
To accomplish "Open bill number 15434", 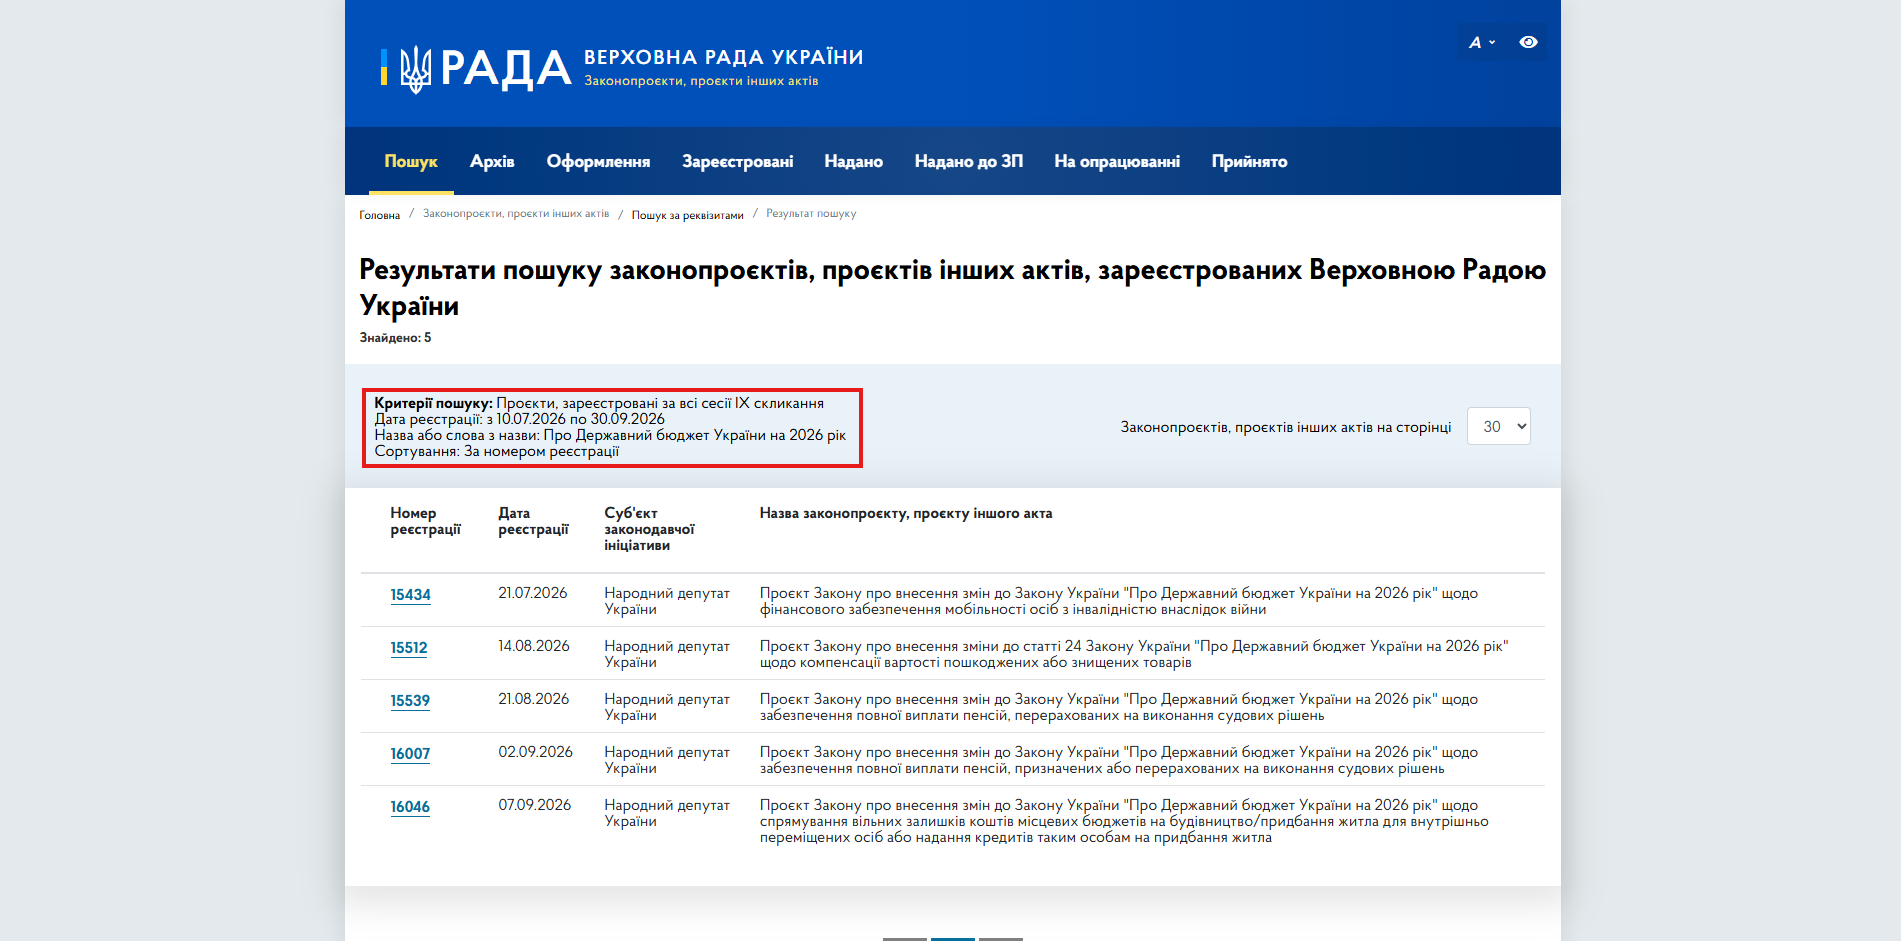I will tap(410, 595).
